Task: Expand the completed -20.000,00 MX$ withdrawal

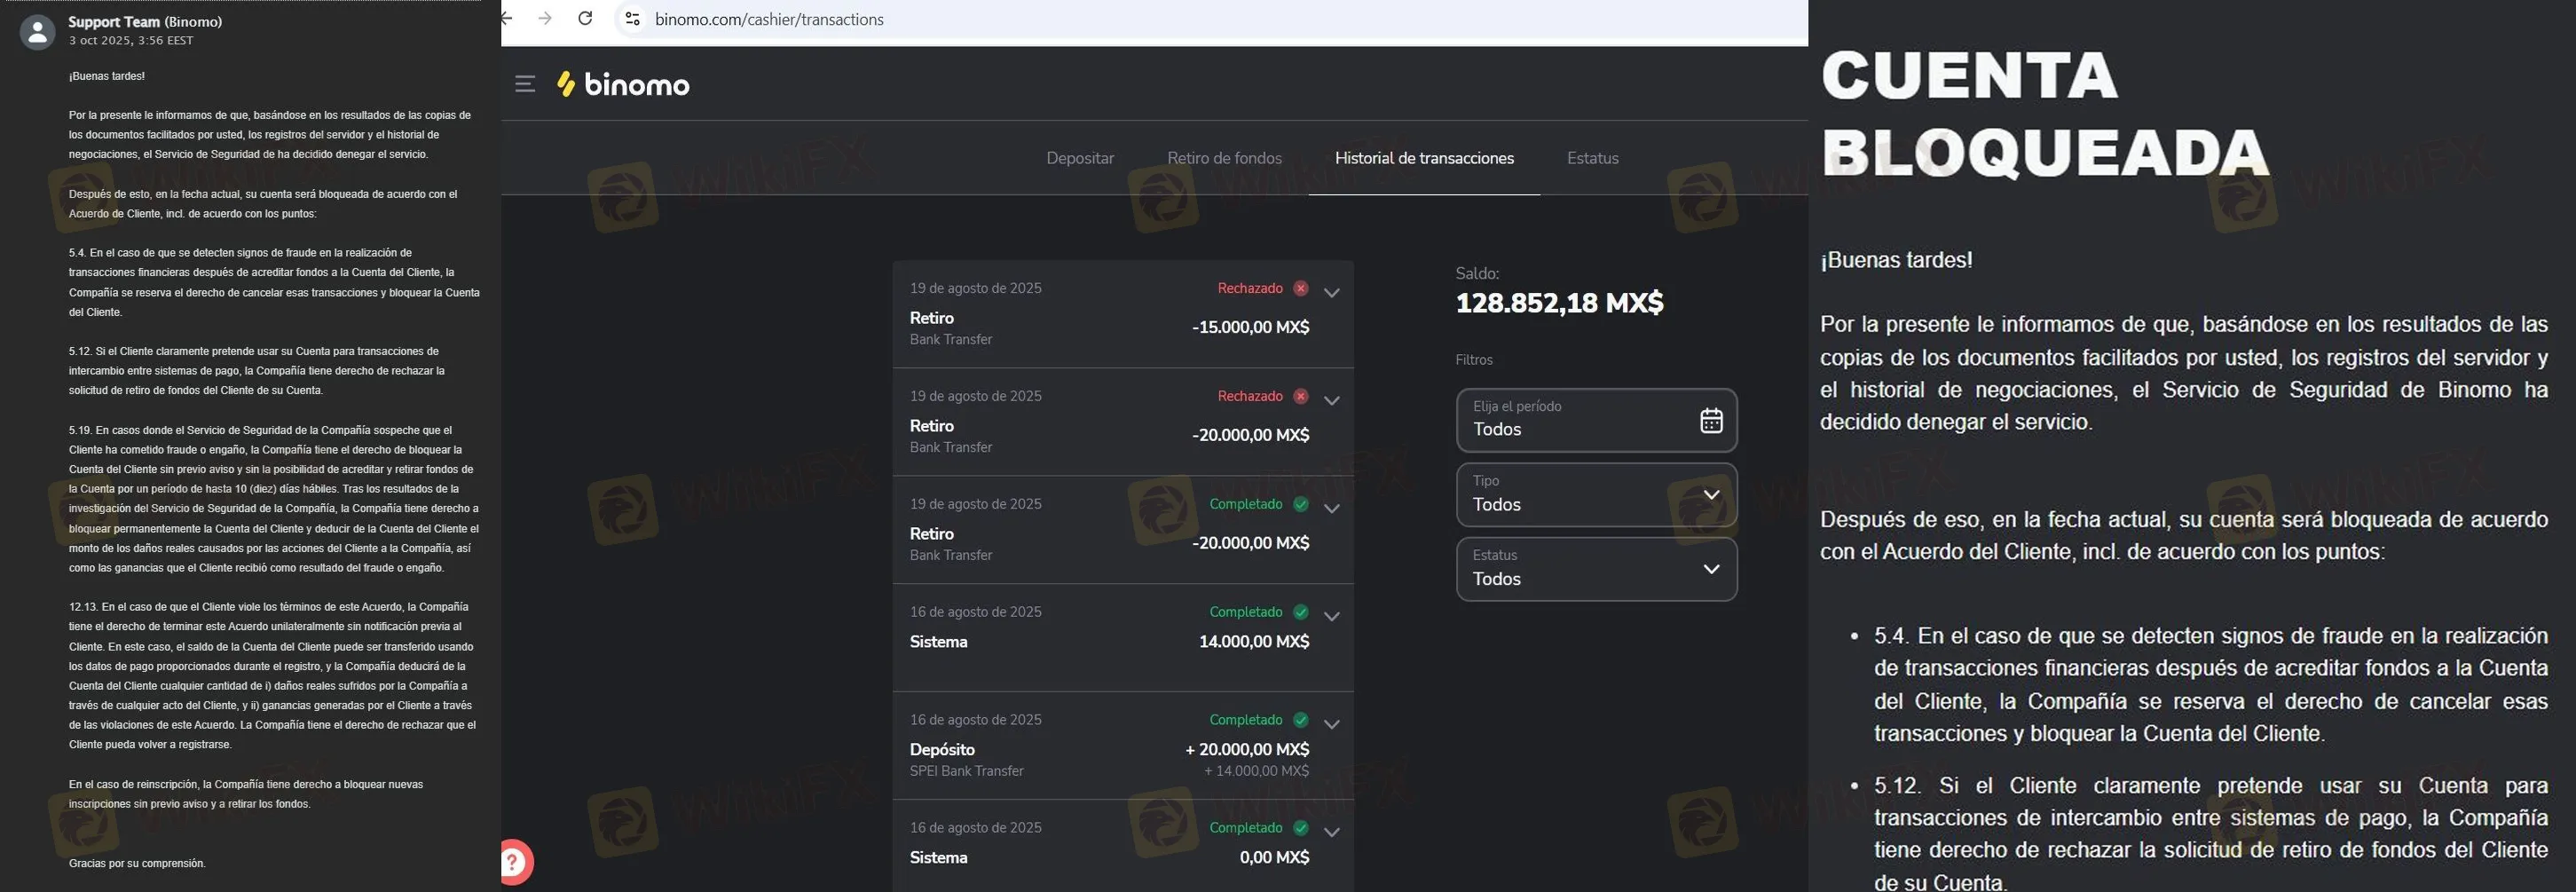Action: pyautogui.click(x=1331, y=508)
